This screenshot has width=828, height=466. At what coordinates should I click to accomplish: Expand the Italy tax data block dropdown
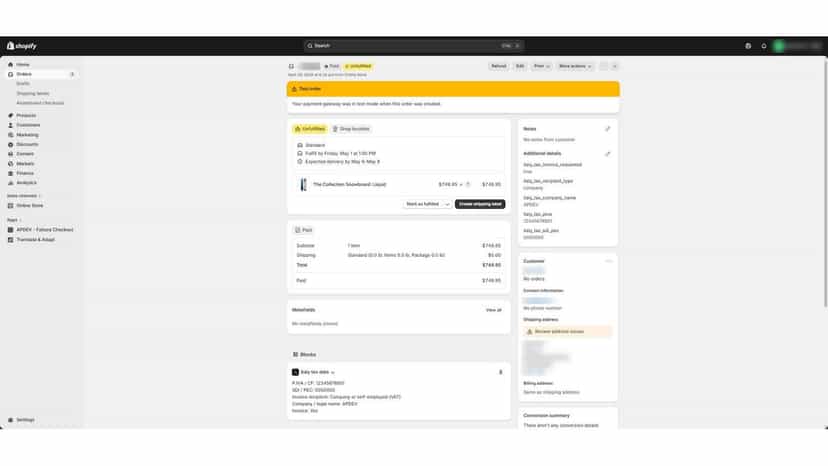coord(333,372)
